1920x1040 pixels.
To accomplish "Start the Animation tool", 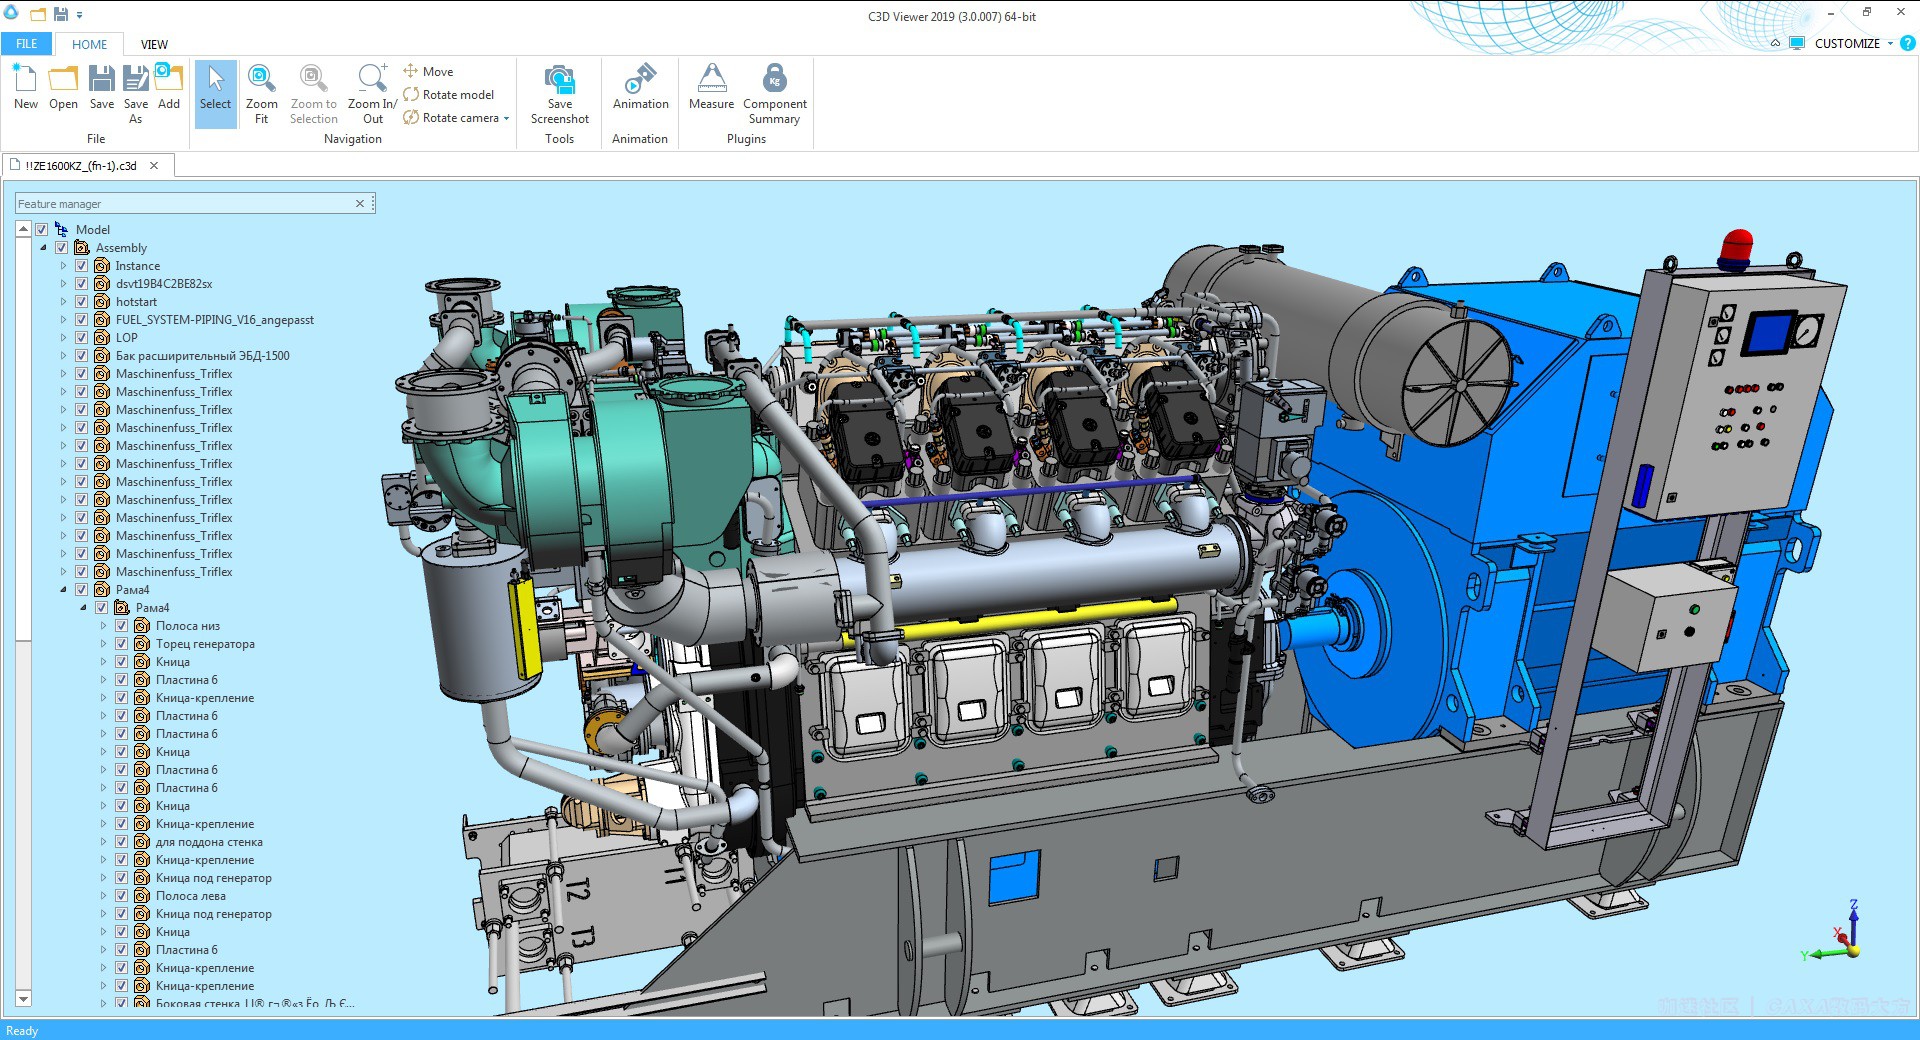I will tap(639, 90).
